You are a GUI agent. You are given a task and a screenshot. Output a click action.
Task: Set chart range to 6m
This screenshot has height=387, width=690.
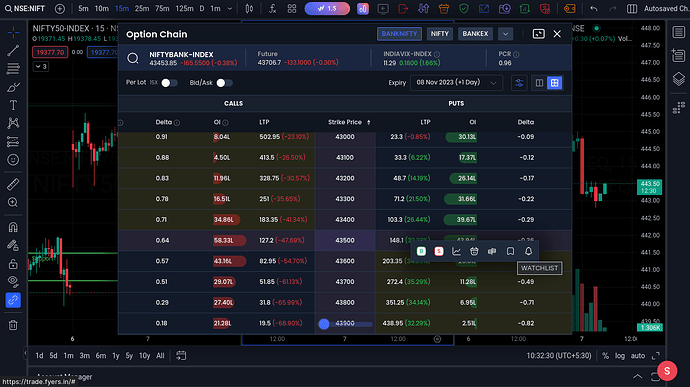101,356
